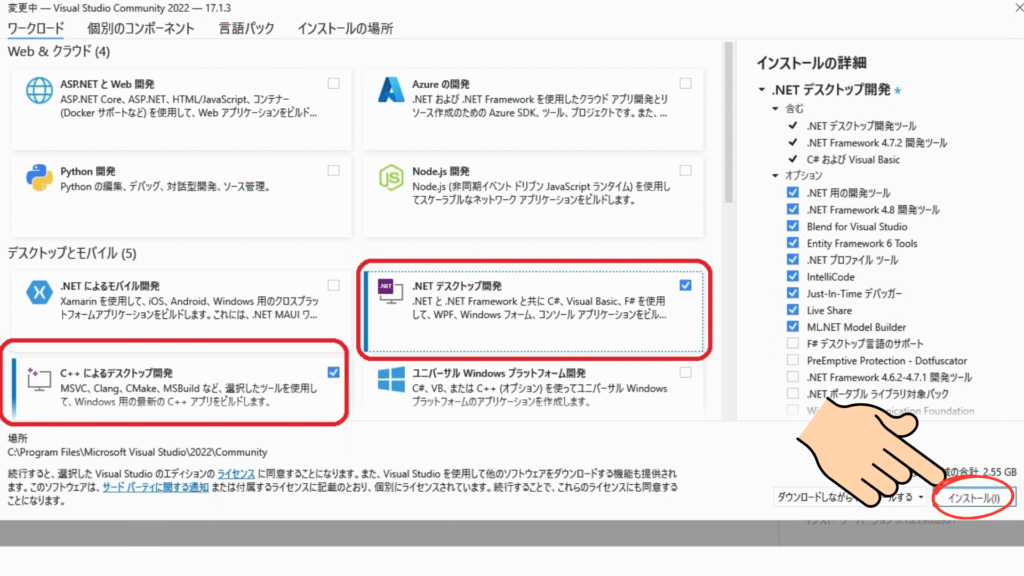The image size is (1024, 576).
Task: Uncheck Entity Framework 6 Tools option
Action: pos(793,243)
